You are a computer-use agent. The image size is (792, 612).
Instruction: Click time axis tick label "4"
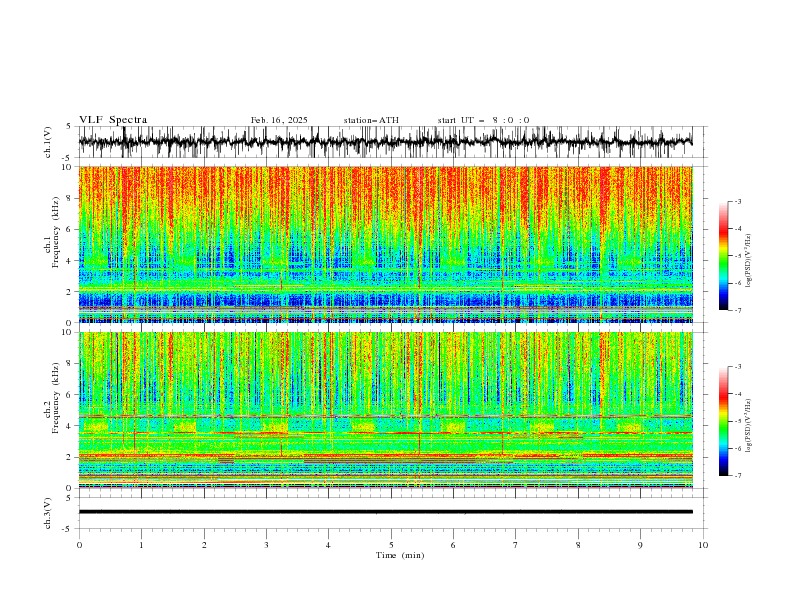tap(328, 545)
